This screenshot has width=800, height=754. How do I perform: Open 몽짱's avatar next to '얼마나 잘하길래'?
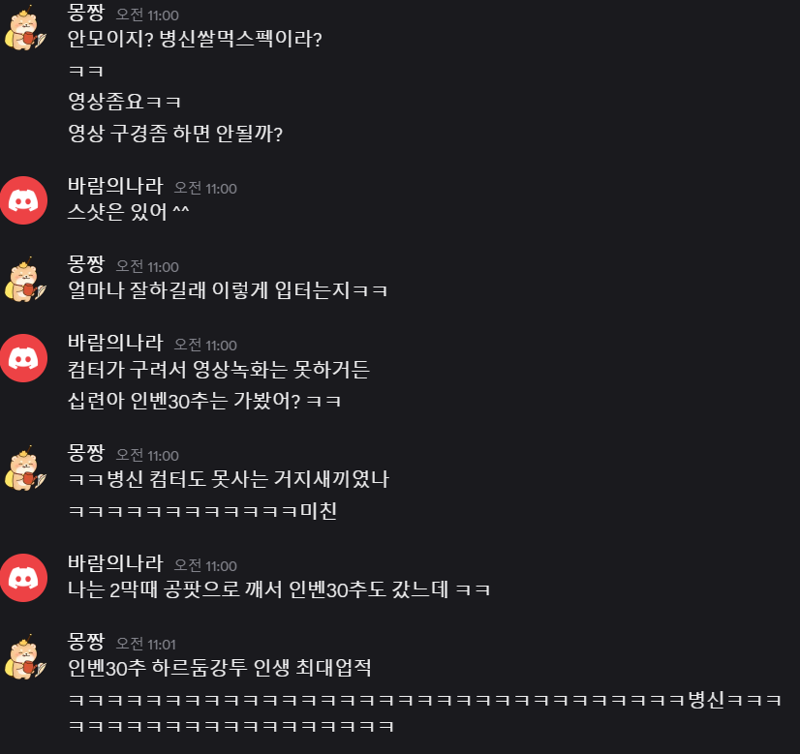click(24, 280)
